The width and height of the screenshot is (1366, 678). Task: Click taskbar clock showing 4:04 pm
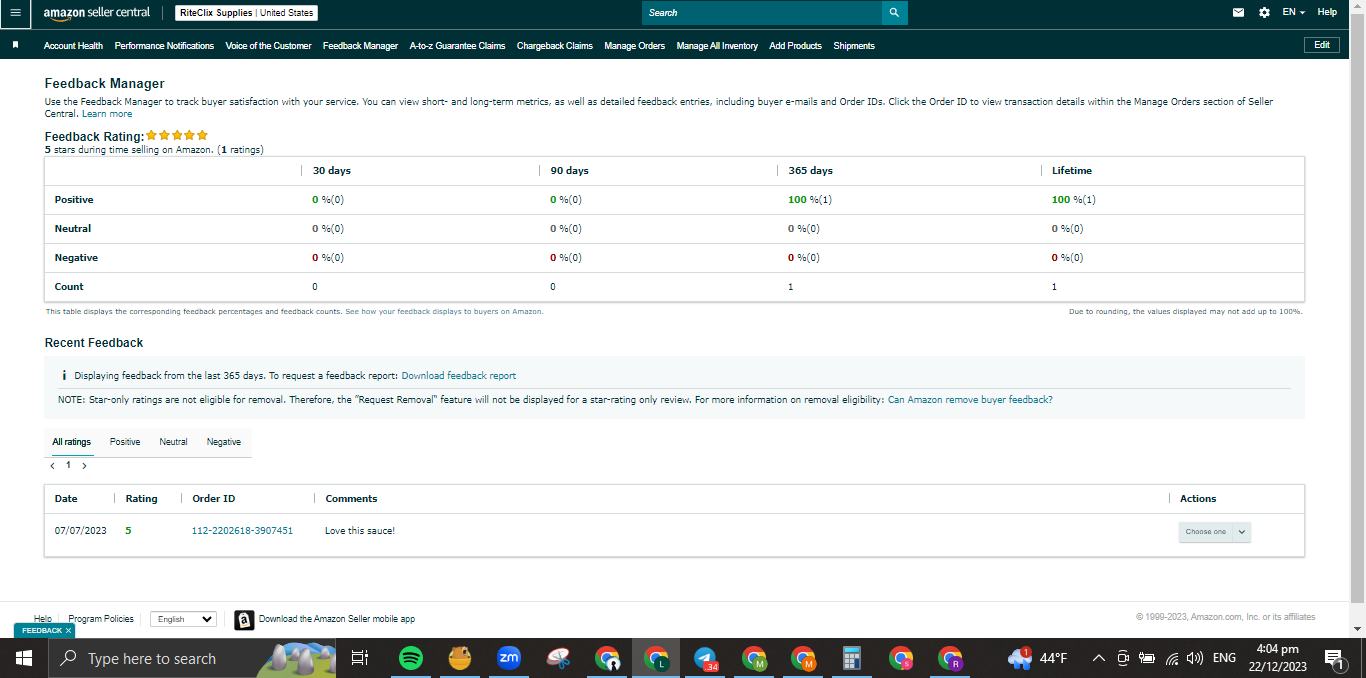(x=1277, y=658)
